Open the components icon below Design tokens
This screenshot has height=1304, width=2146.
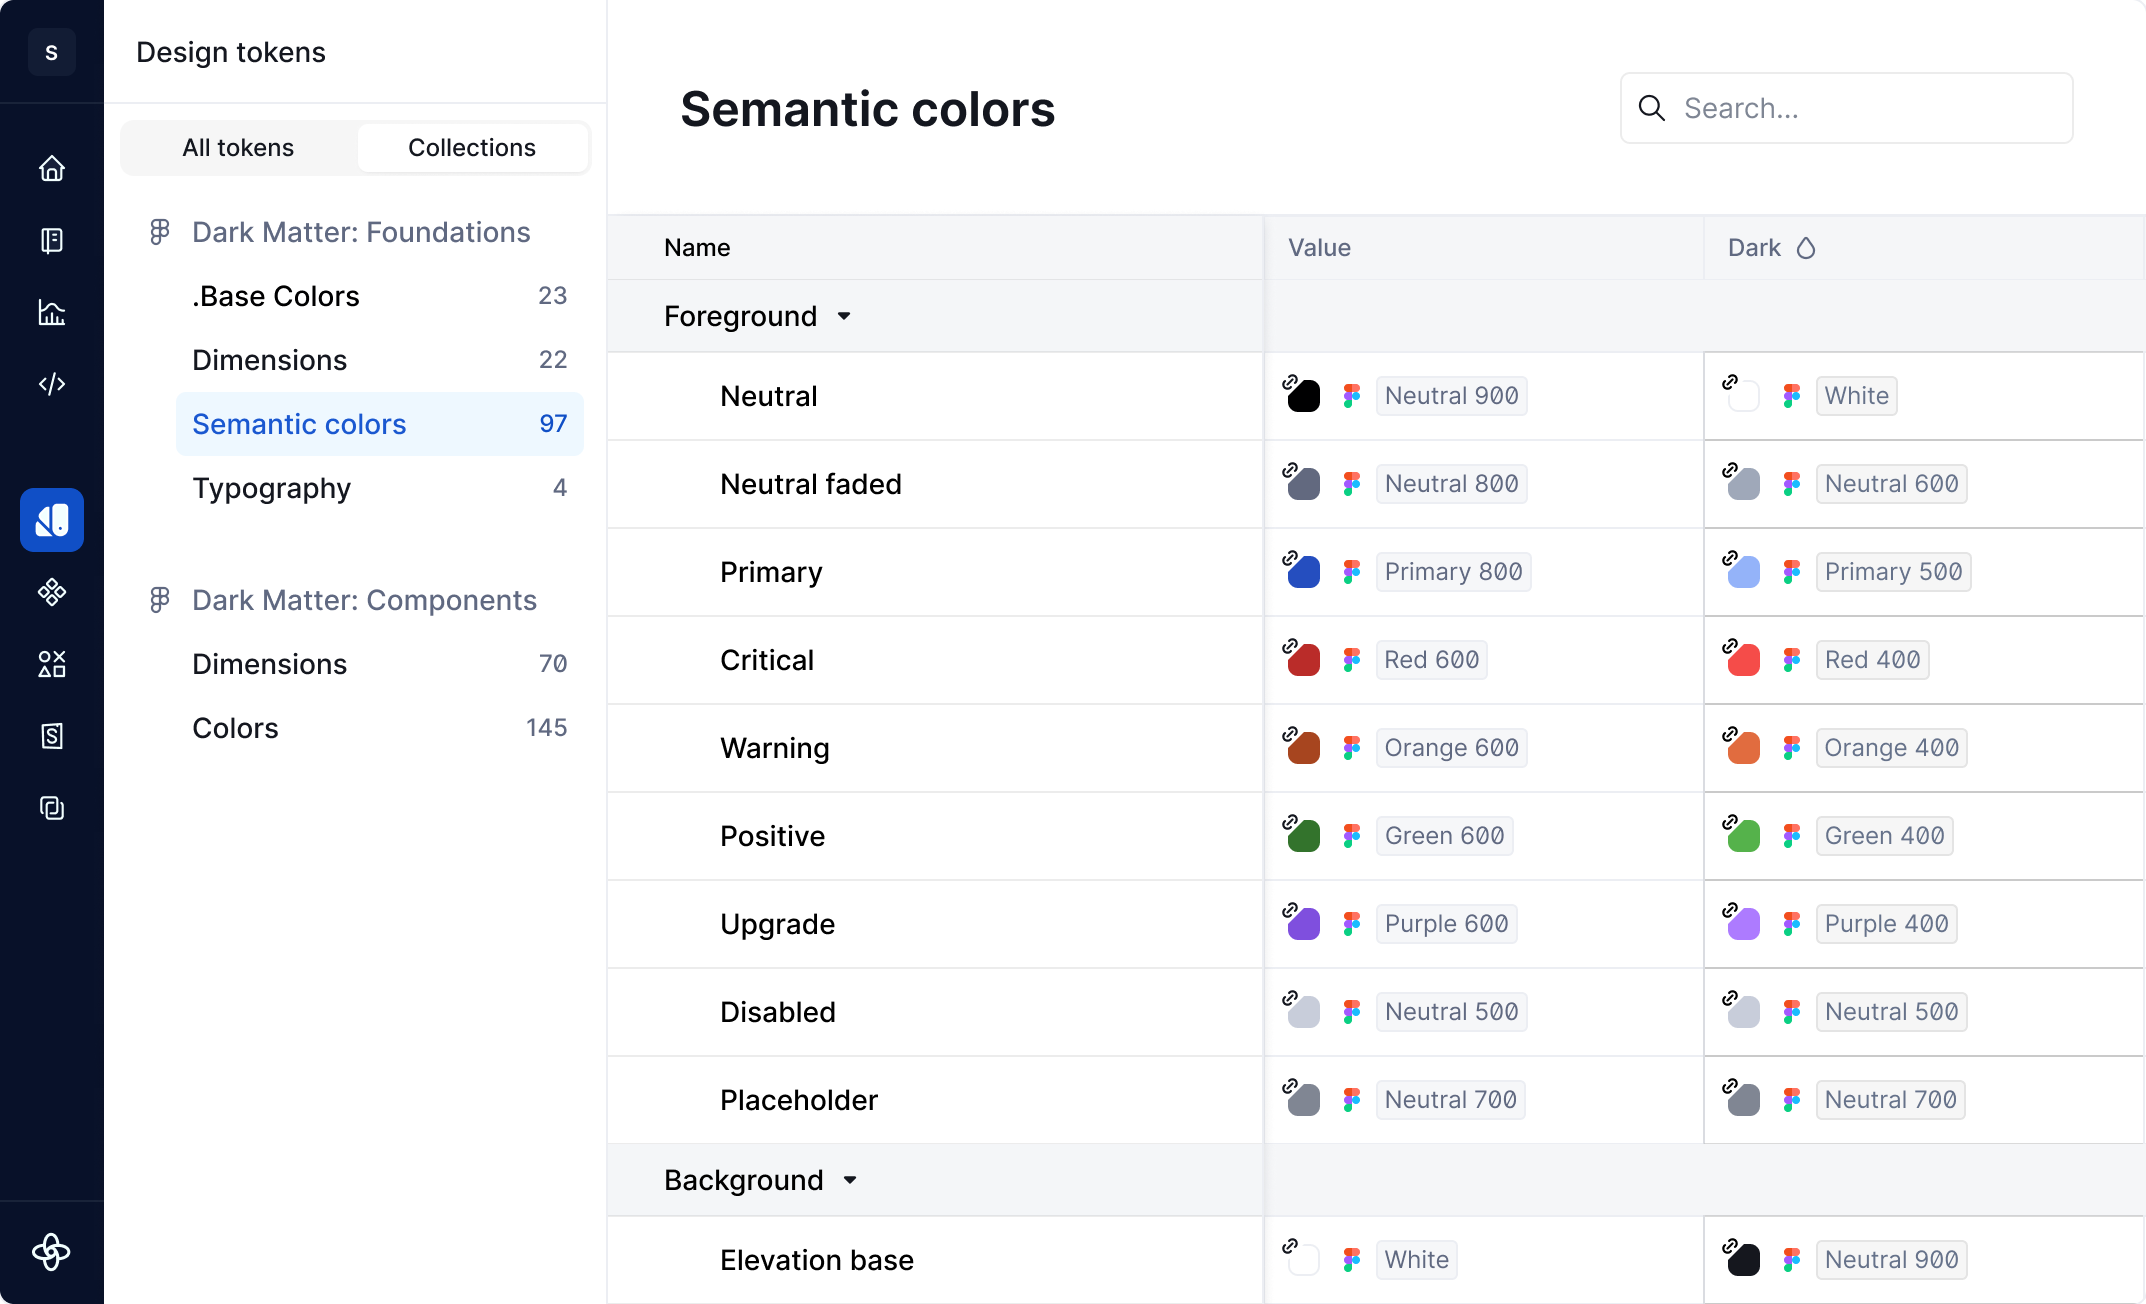(51, 592)
